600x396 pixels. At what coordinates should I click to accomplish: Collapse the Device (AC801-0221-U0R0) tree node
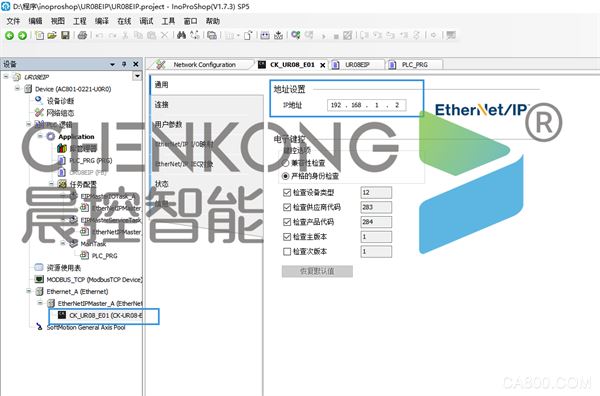point(17,89)
